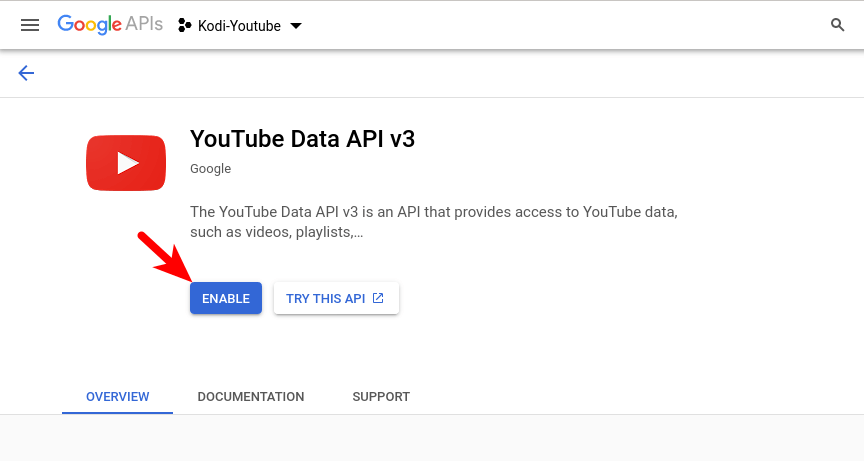The width and height of the screenshot is (864, 461).
Task: Click the Google APIs logo
Action: tap(109, 25)
